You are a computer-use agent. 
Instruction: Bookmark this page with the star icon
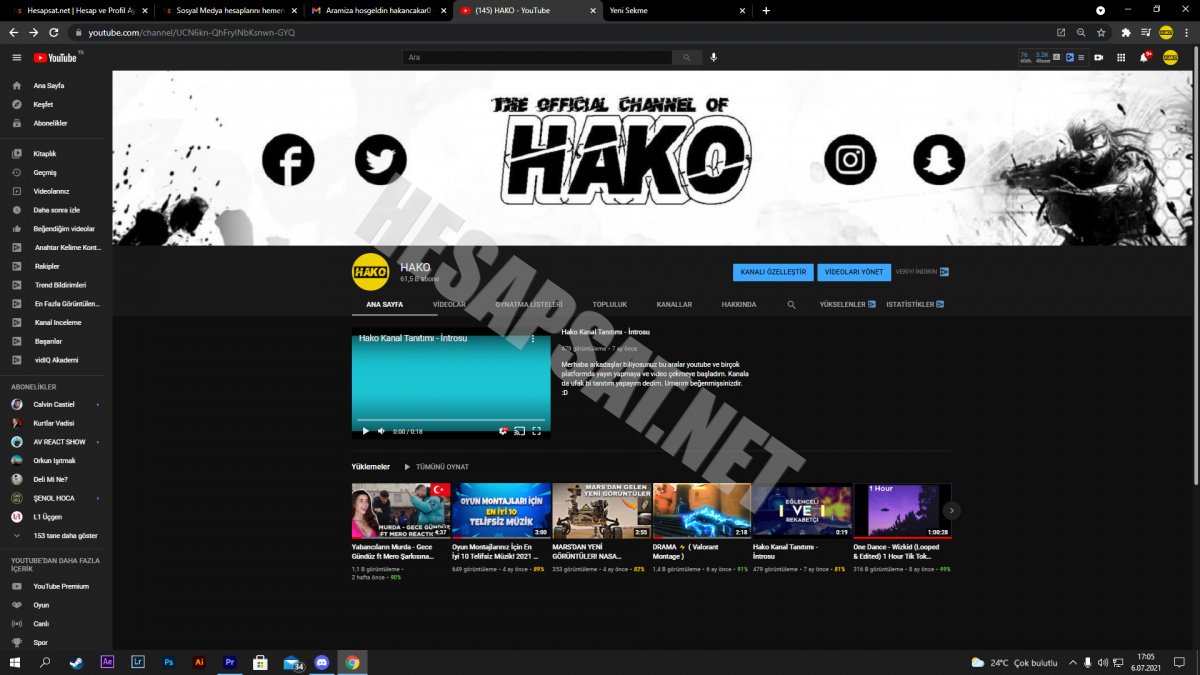(1101, 32)
